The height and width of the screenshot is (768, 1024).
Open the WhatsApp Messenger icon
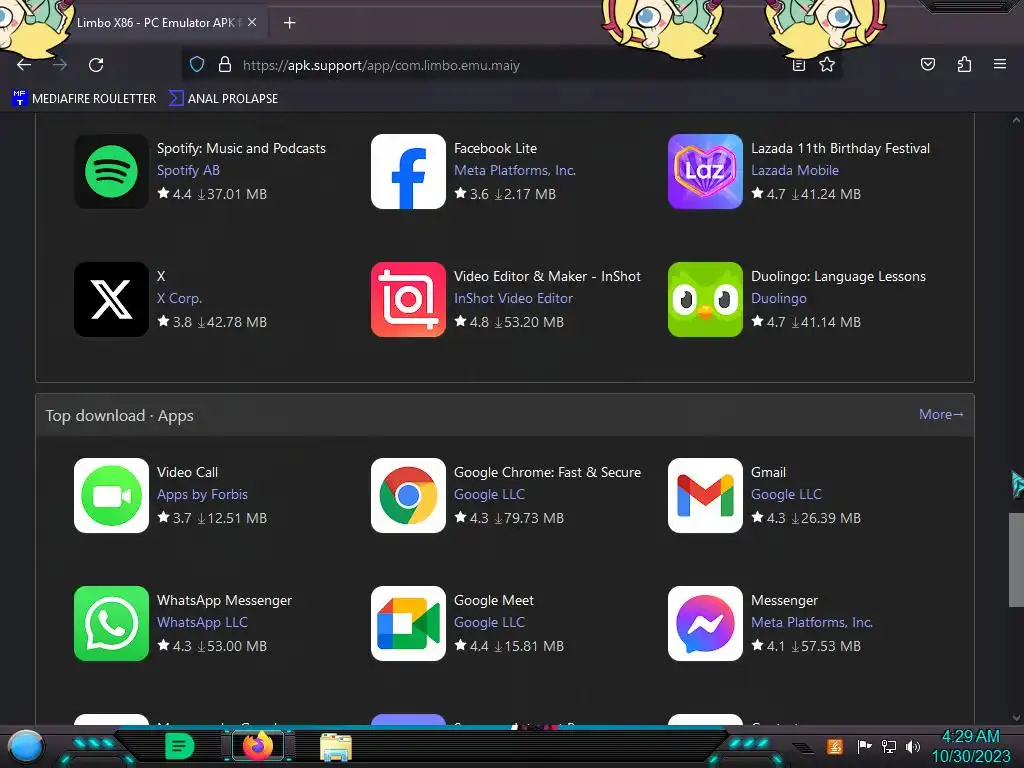pyautogui.click(x=111, y=624)
